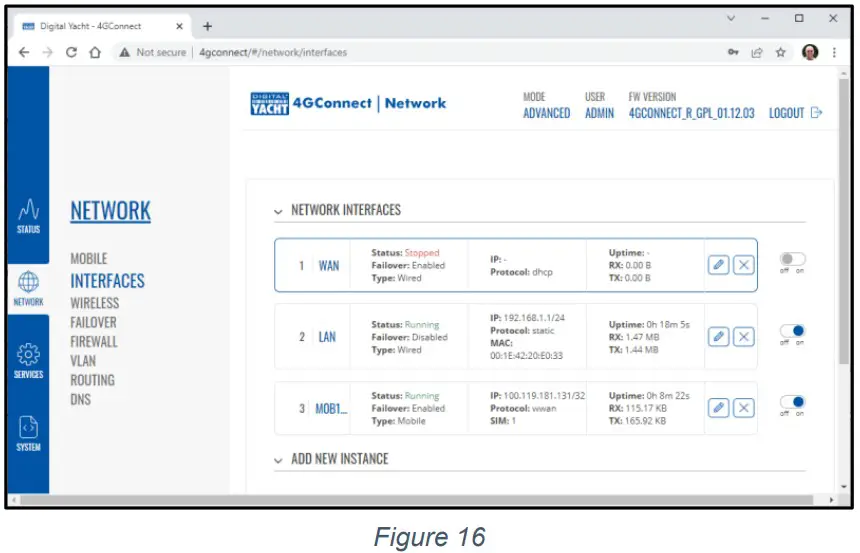
Task: Close the Digital Yacht 4GConnect tab
Action: tap(179, 26)
